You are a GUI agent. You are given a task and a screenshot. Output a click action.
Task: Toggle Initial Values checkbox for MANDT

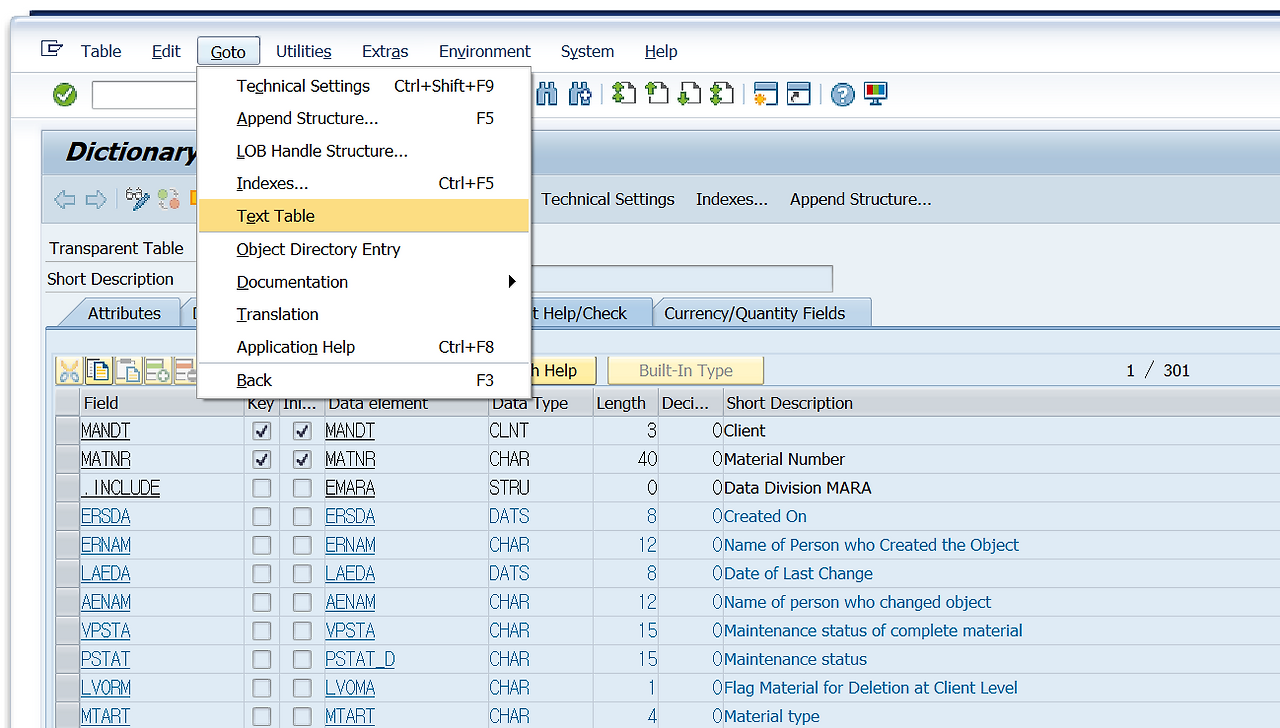tap(302, 431)
